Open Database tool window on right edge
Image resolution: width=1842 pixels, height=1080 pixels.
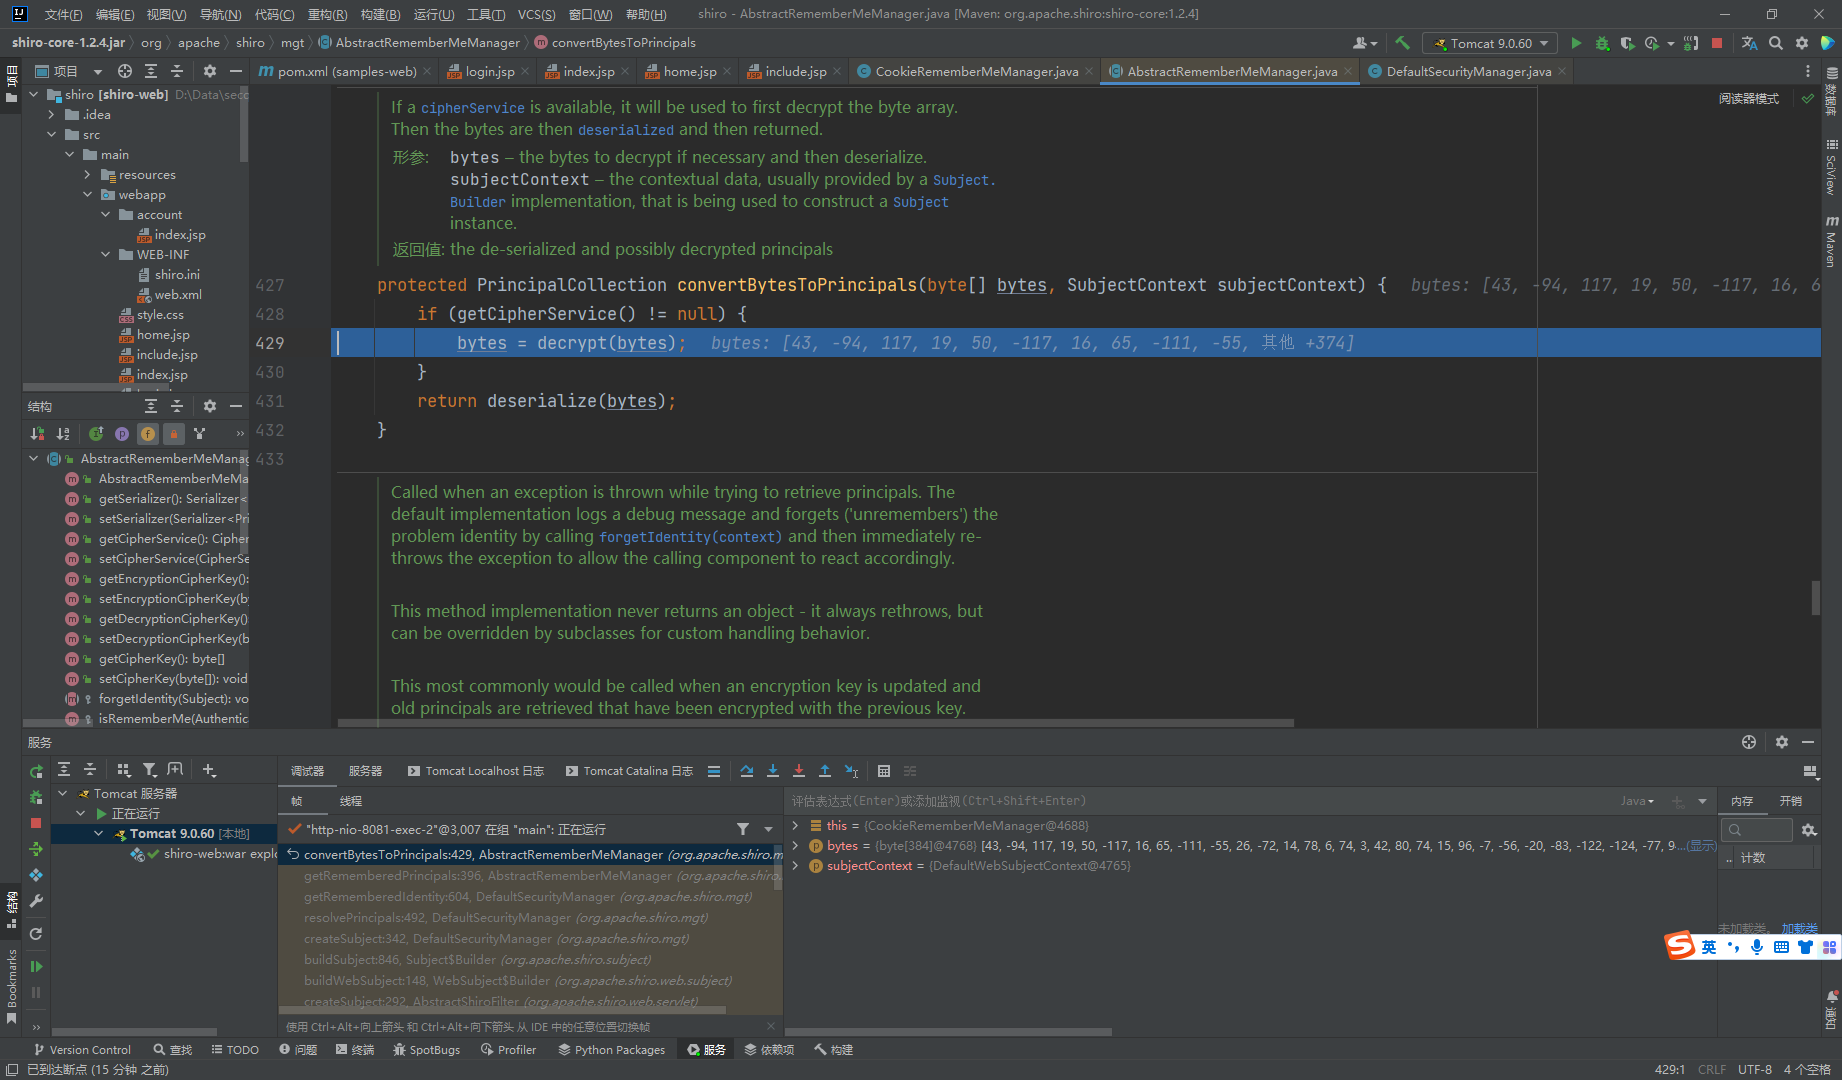tap(1831, 92)
